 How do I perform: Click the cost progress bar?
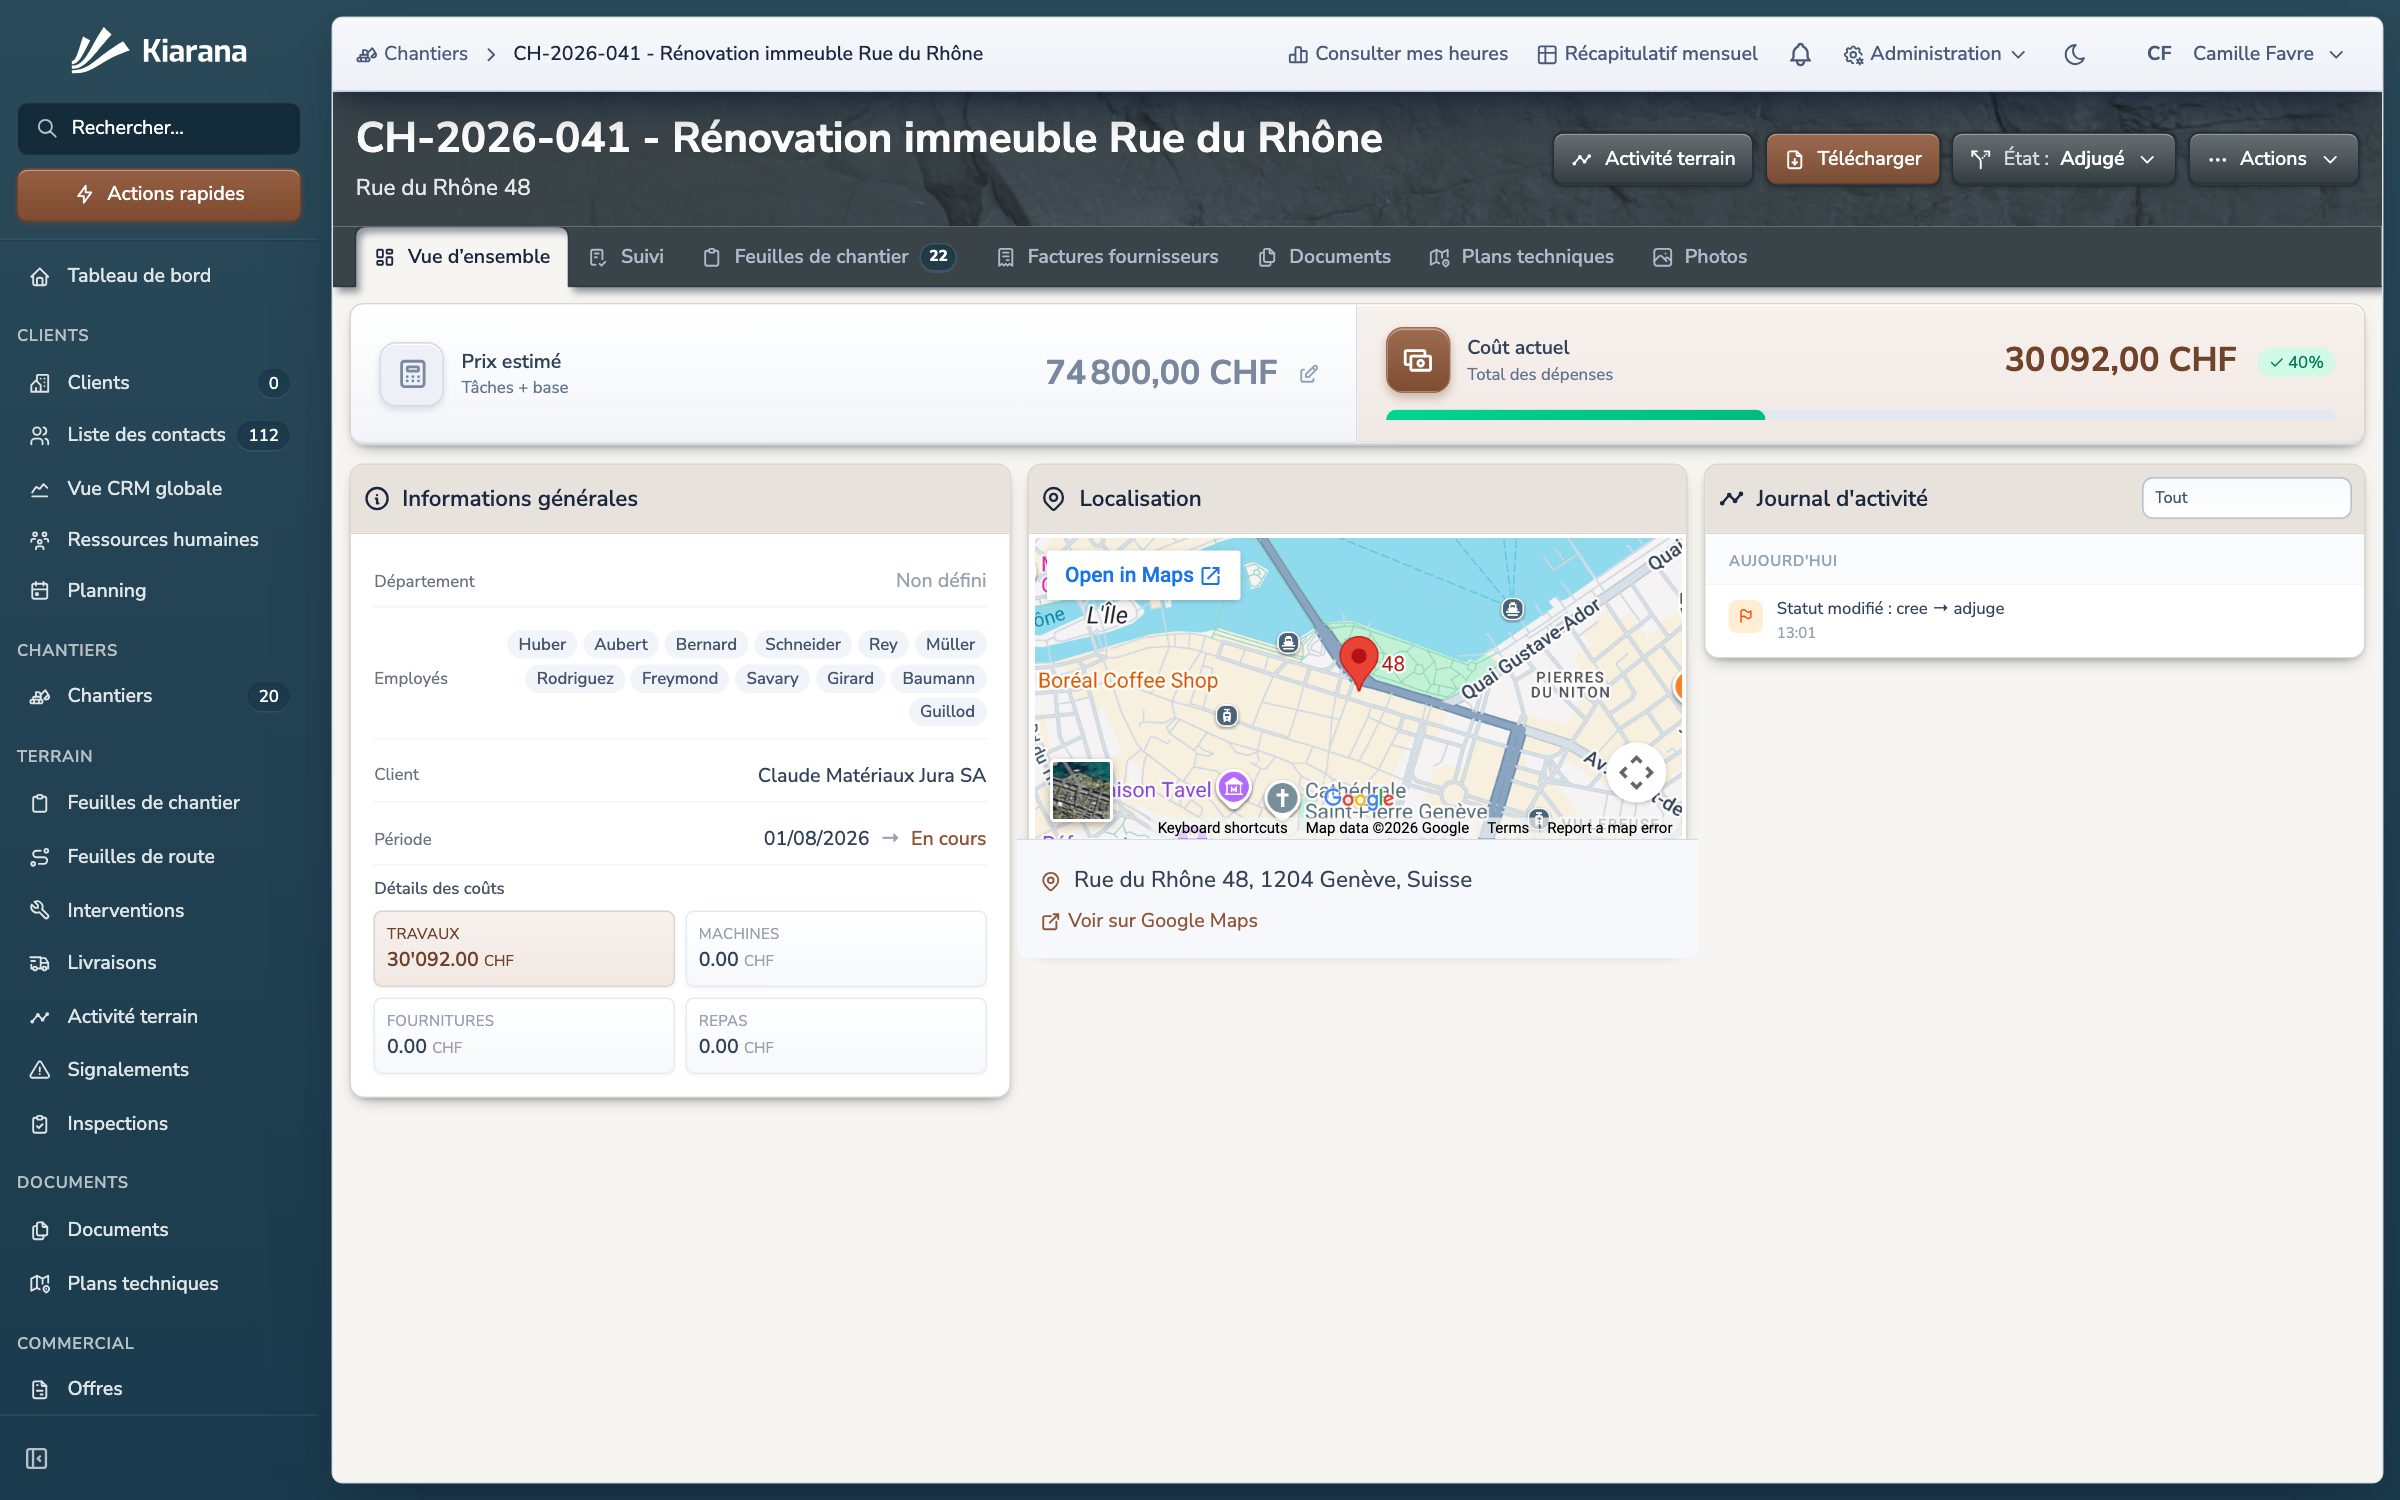[1860, 414]
